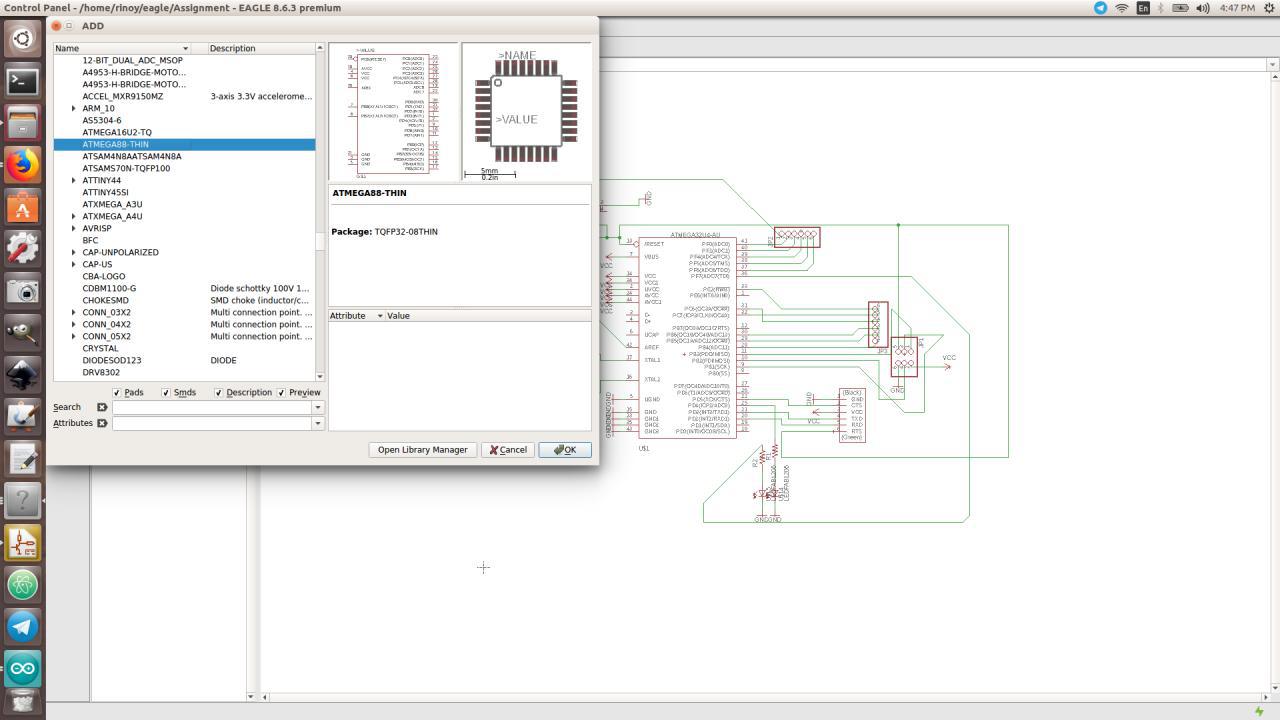1280x720 pixels.
Task: Open Ubuntu dash search icon
Action: 22,39
